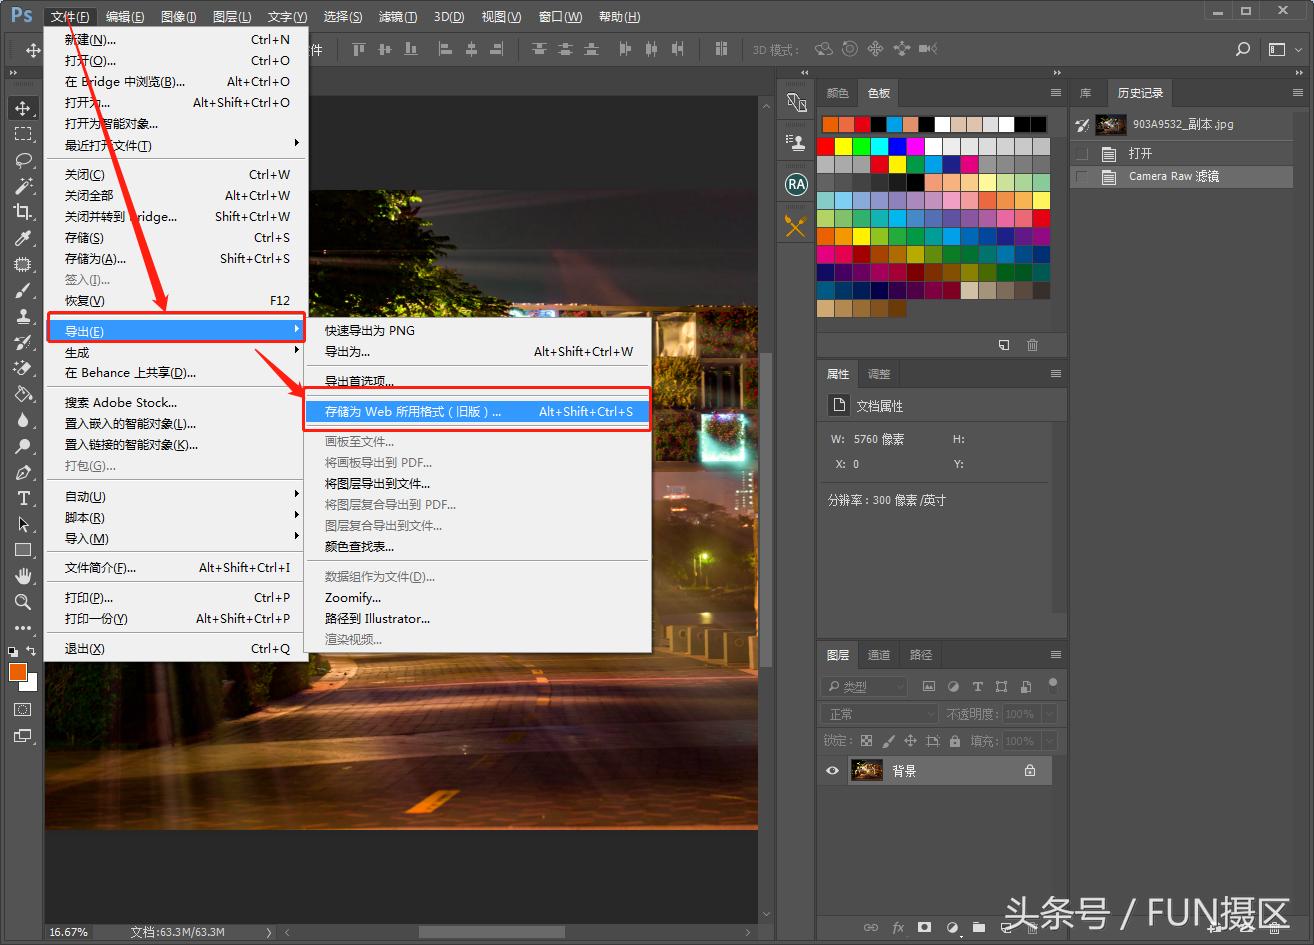Click the orange foreground color swatch
This screenshot has width=1314, height=945.
[18, 673]
